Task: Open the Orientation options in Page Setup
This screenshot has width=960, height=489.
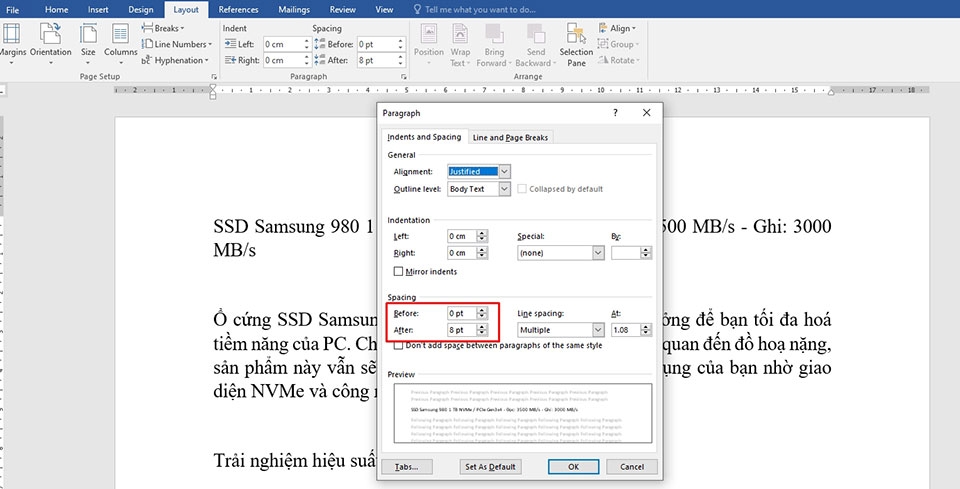Action: (50, 43)
